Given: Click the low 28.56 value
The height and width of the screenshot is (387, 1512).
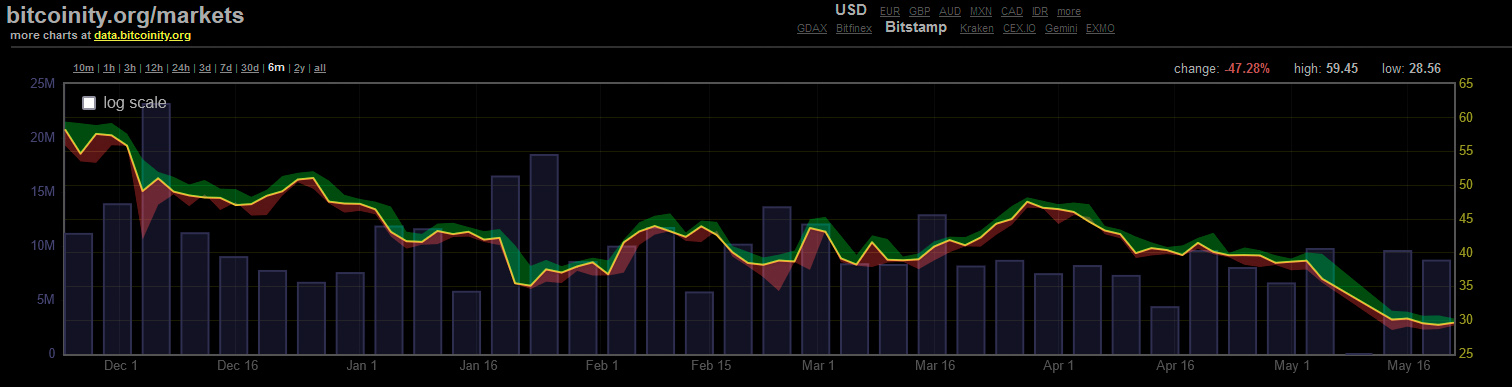Looking at the screenshot, I should point(1425,69).
